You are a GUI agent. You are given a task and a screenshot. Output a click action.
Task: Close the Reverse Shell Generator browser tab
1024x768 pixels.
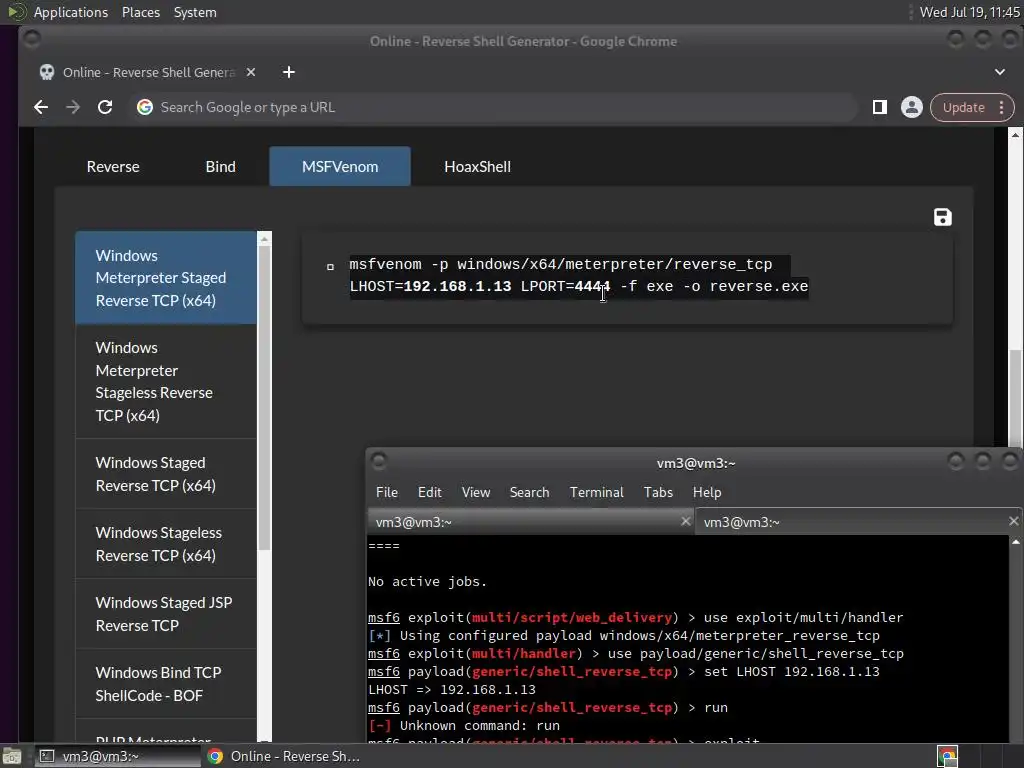click(x=251, y=72)
